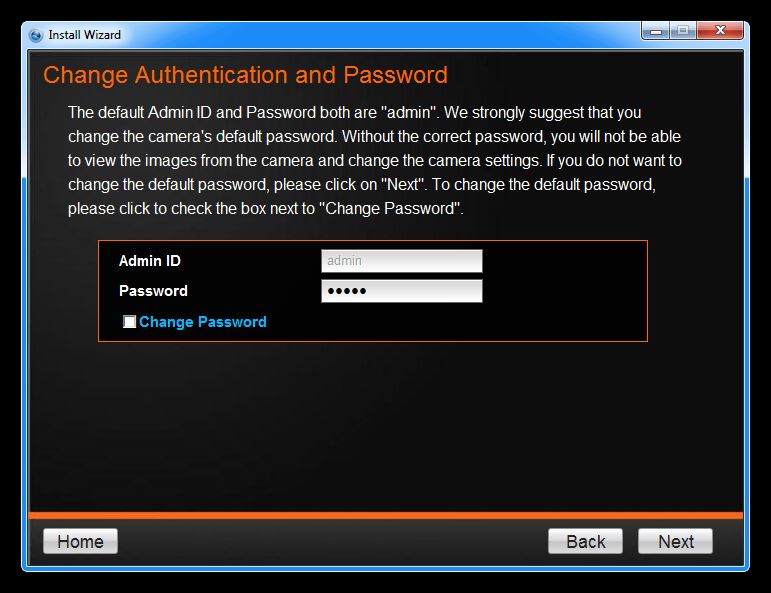Click the blue Change Password label
The width and height of the screenshot is (771, 593).
(x=203, y=322)
